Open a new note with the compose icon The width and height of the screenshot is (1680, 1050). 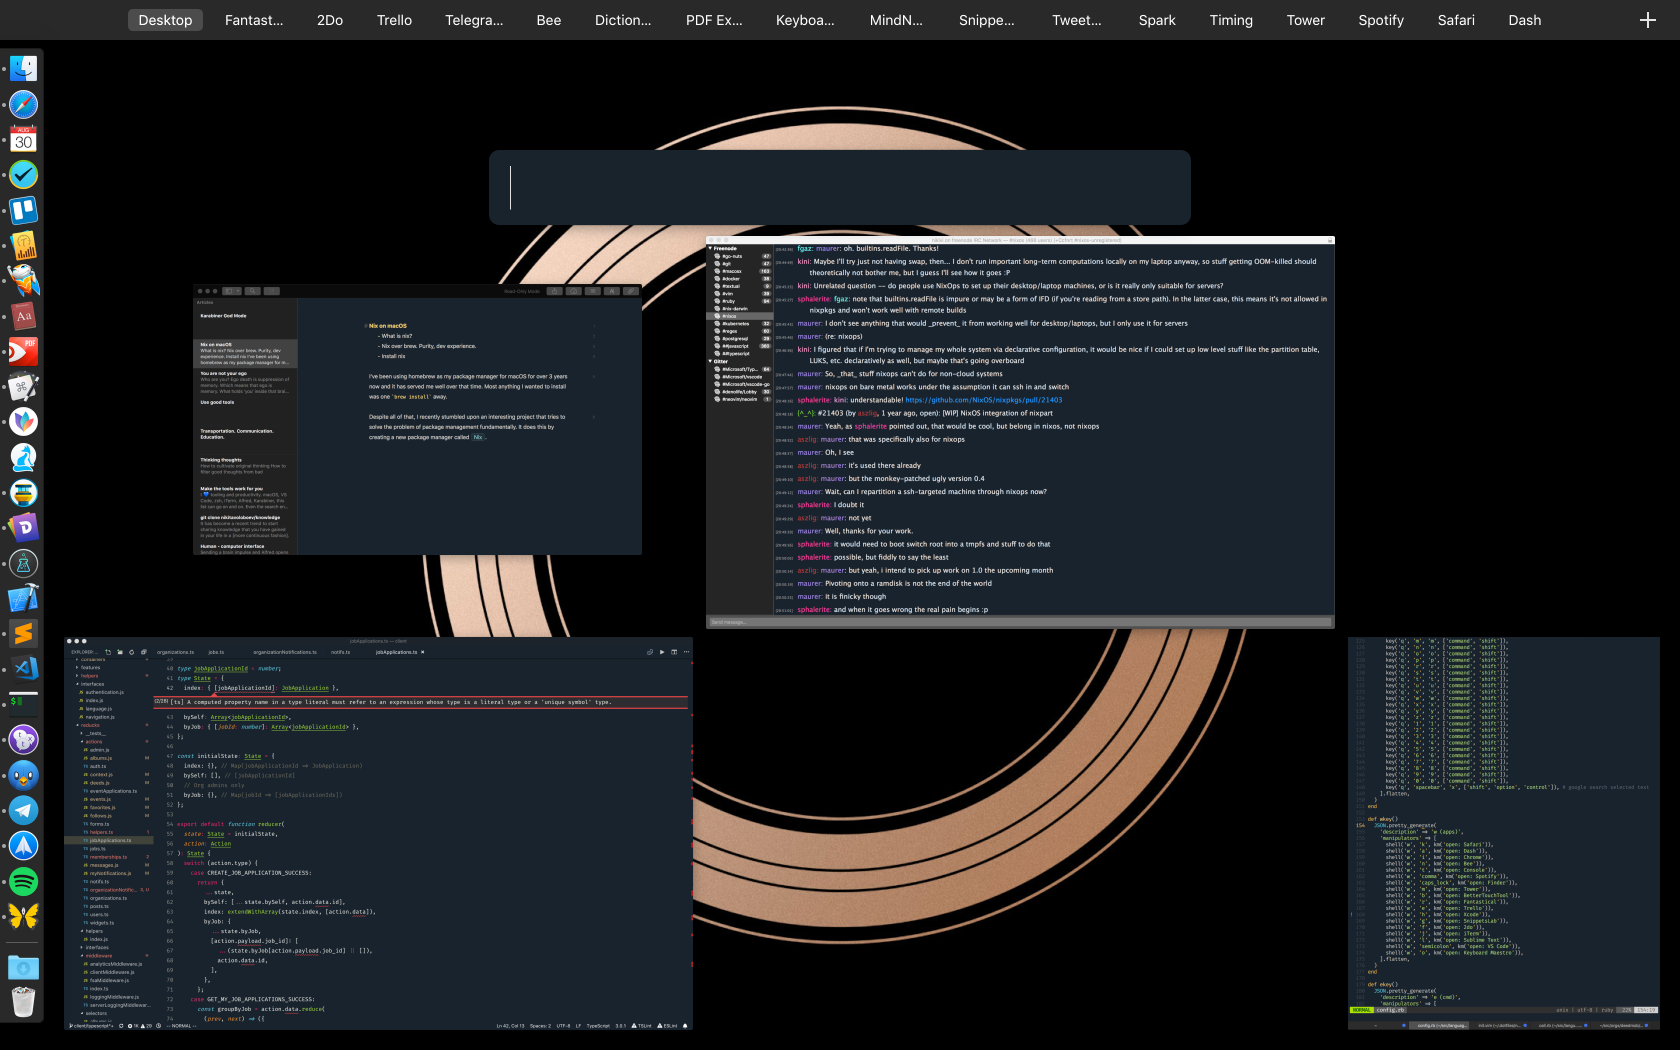tap(271, 291)
